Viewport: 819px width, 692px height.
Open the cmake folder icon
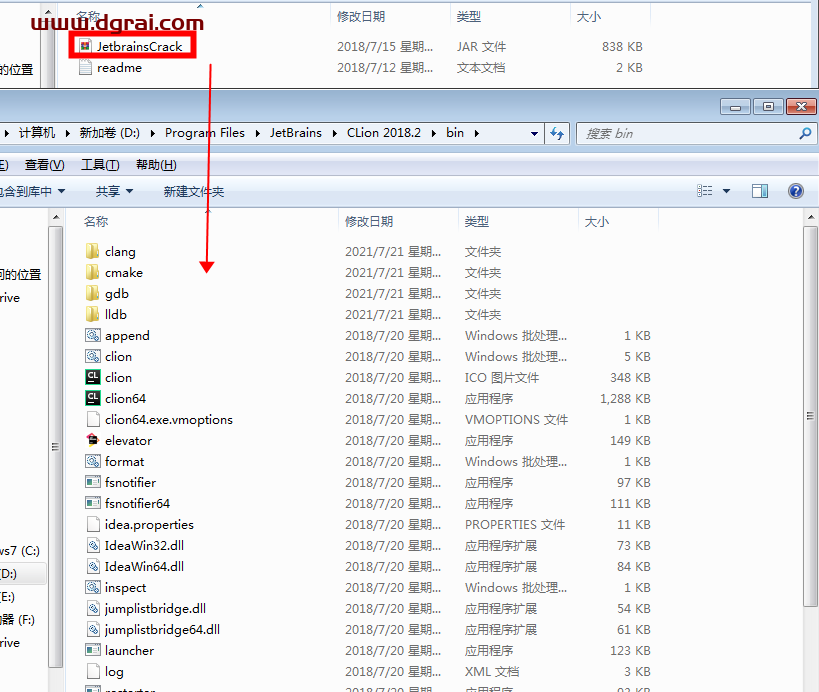92,272
